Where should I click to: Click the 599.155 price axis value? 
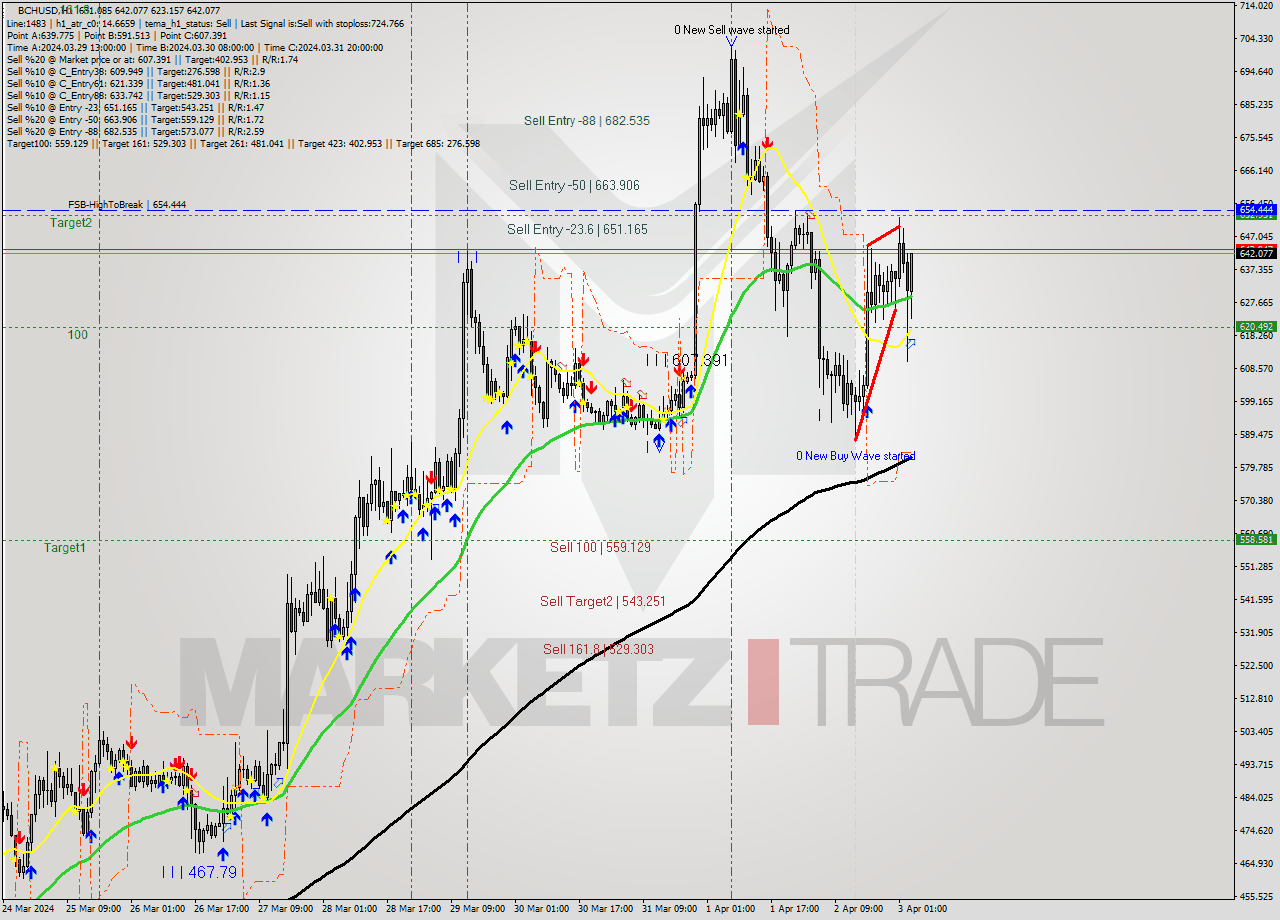(1256, 401)
